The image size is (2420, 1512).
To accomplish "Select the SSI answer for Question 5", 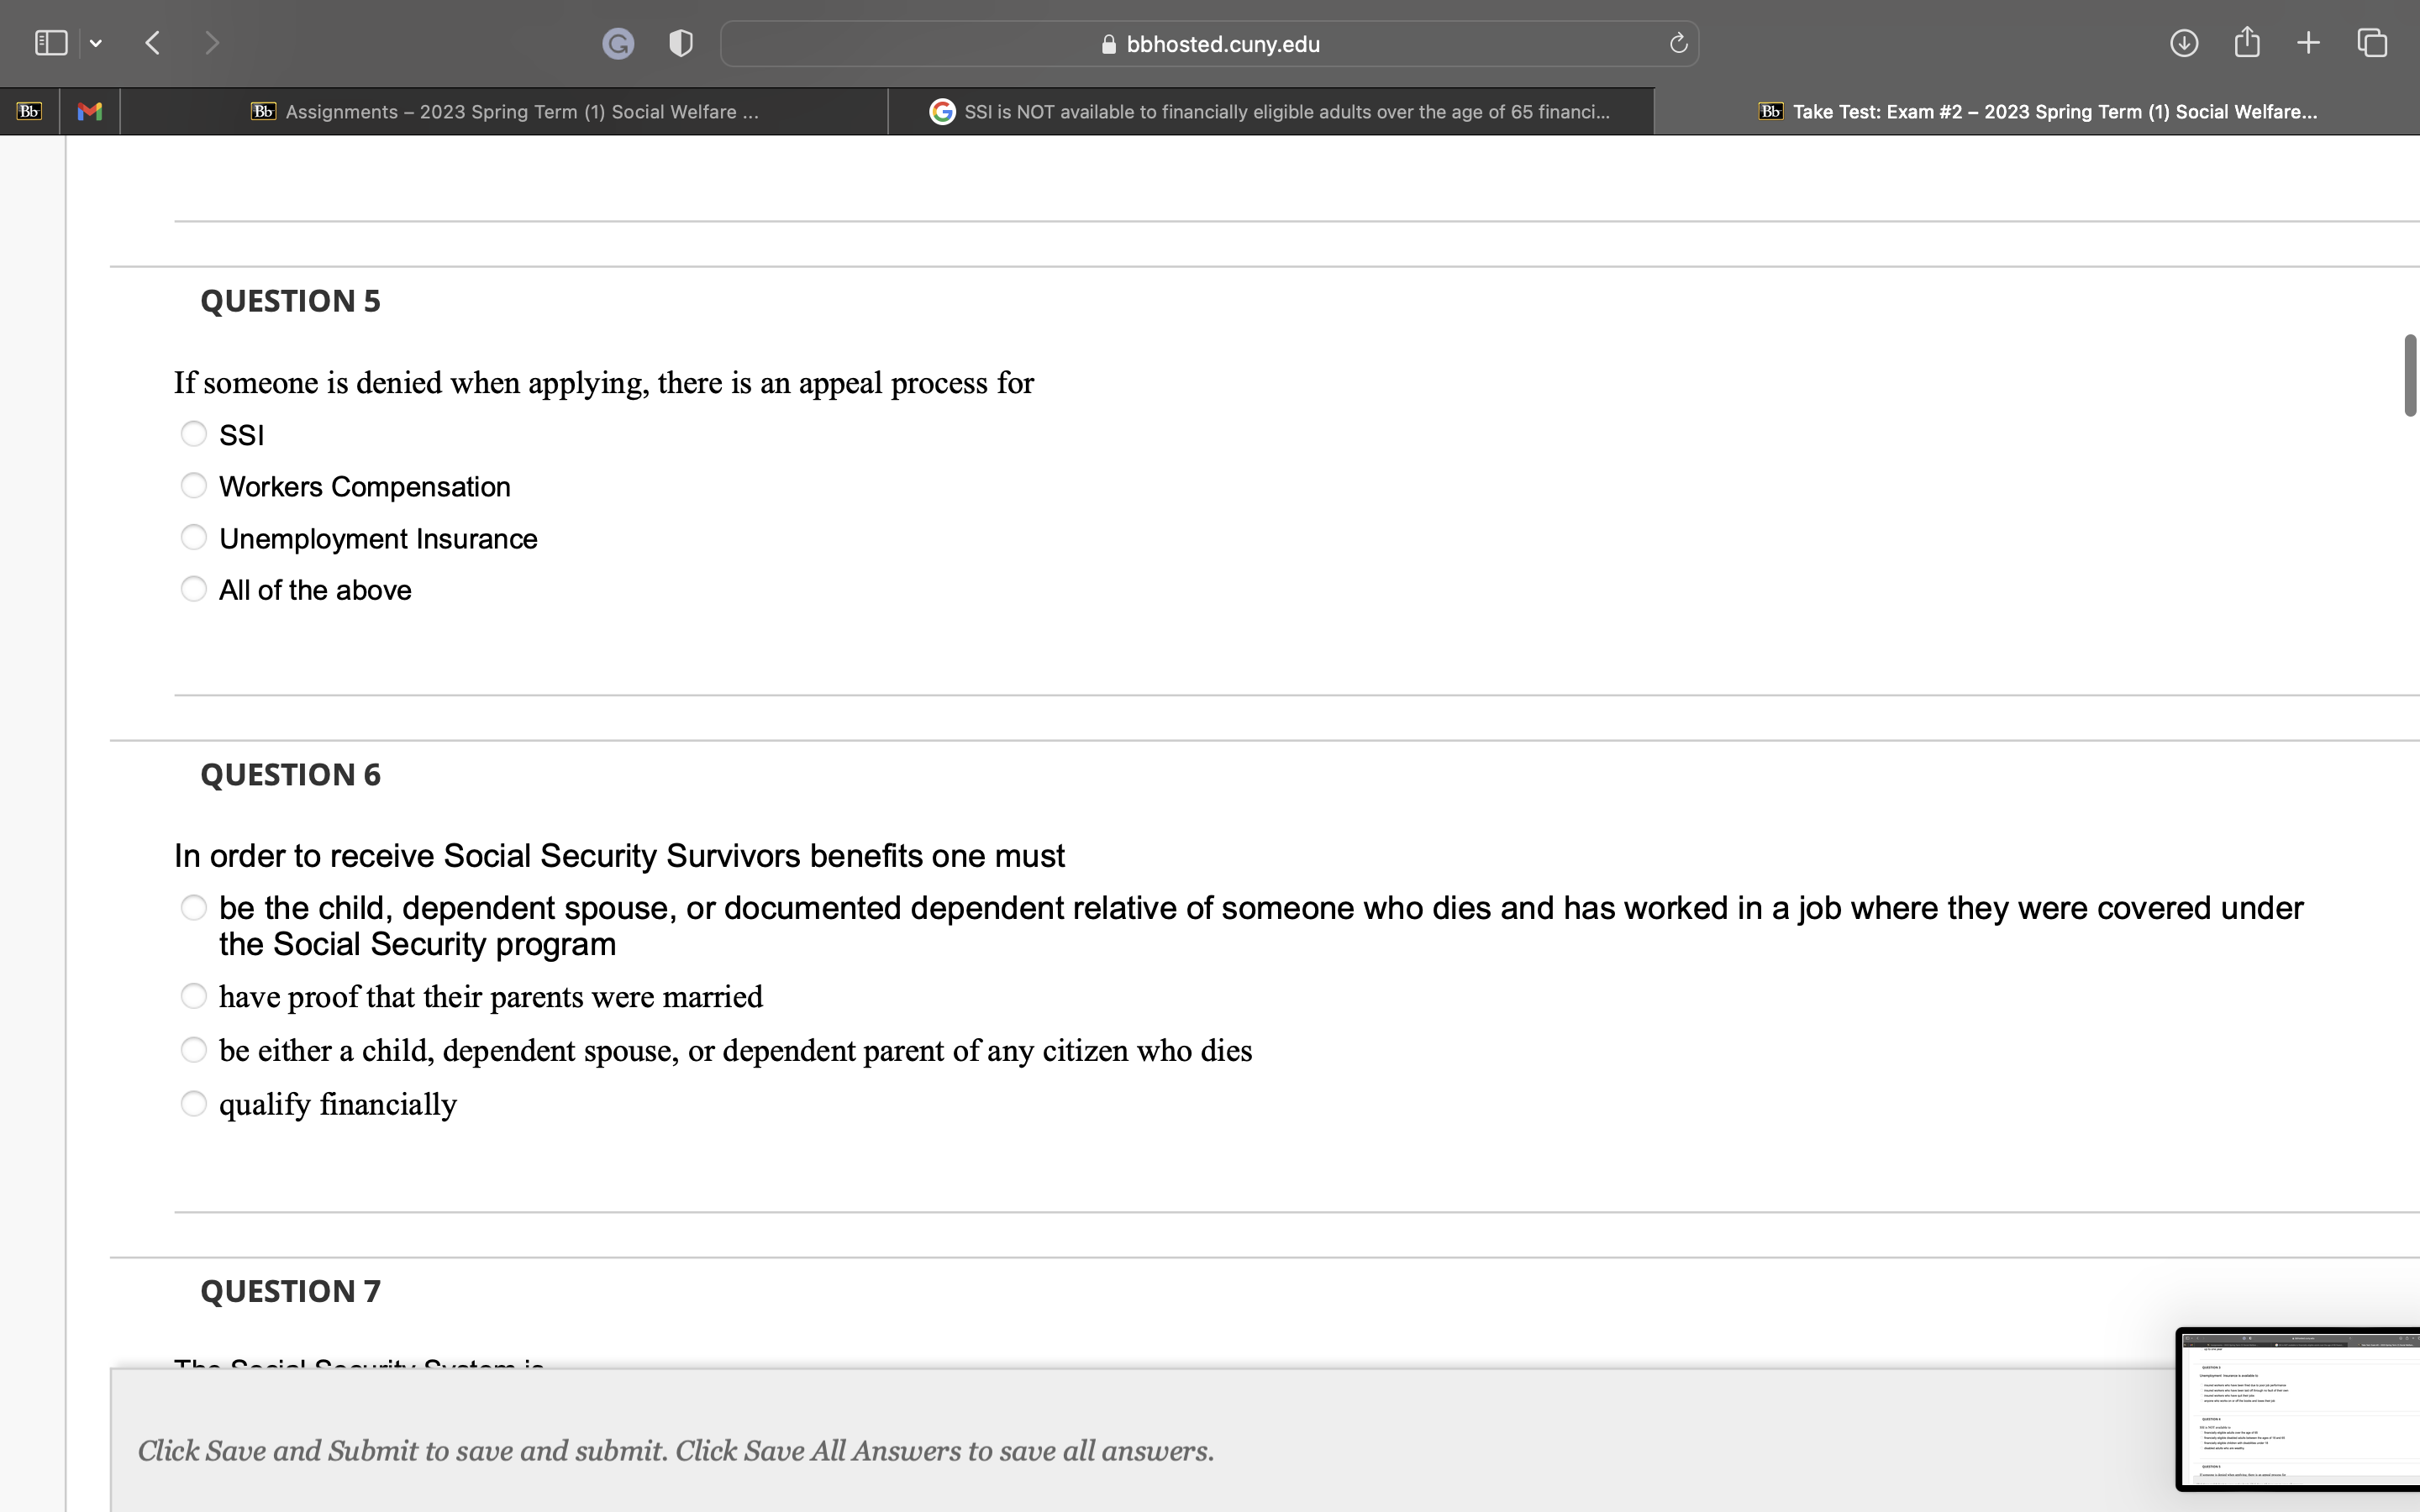I will point(194,433).
